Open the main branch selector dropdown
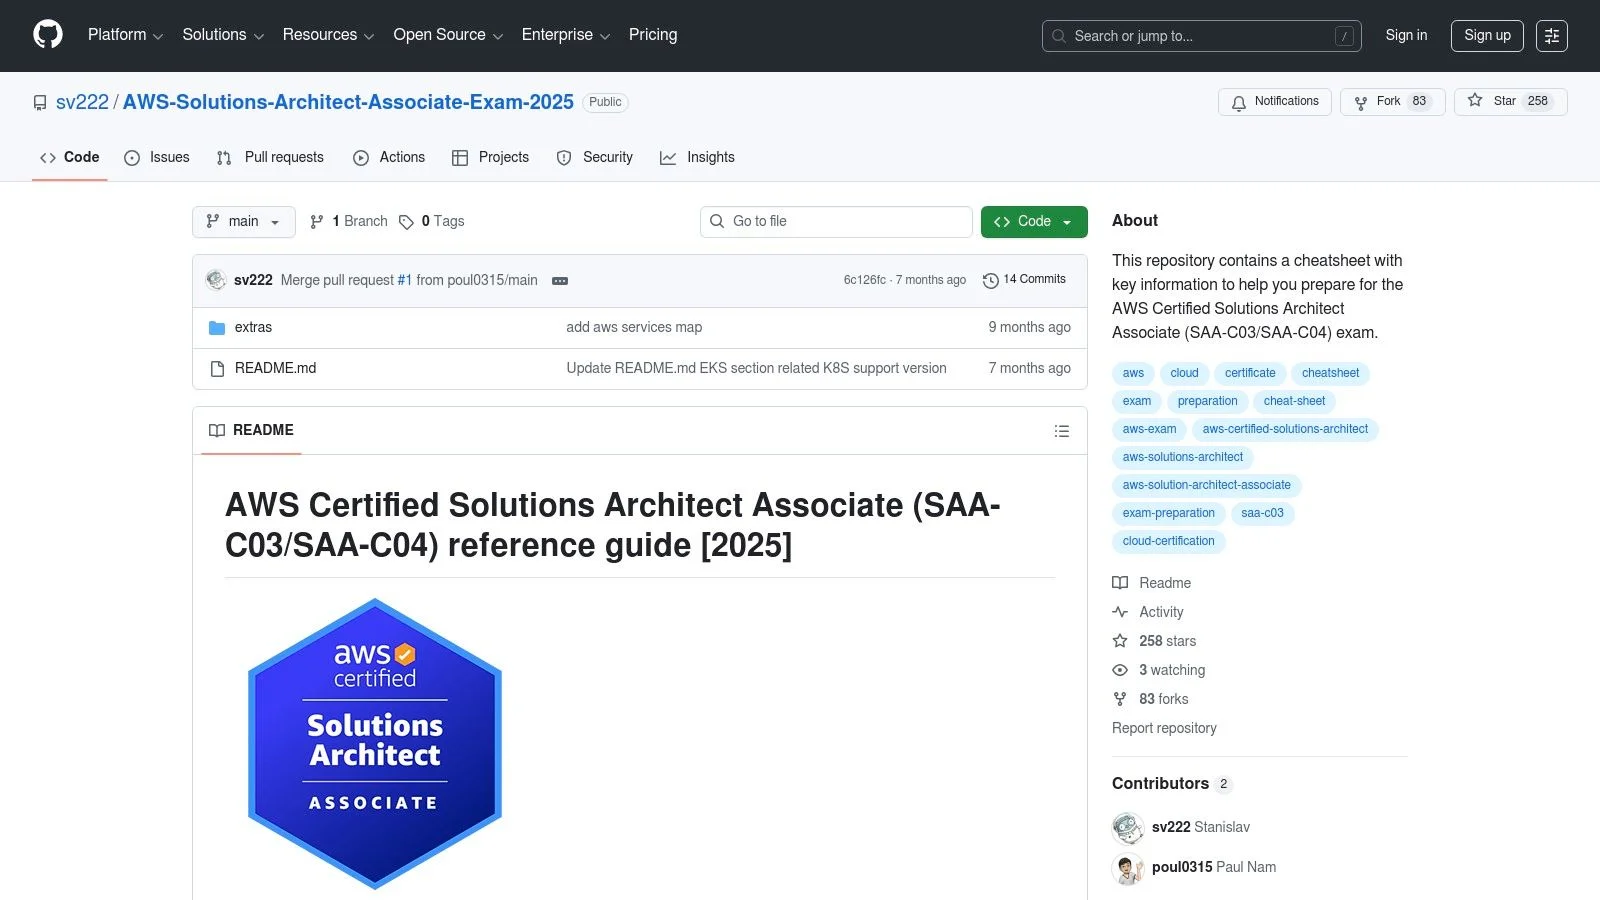This screenshot has height=900, width=1600. (244, 222)
